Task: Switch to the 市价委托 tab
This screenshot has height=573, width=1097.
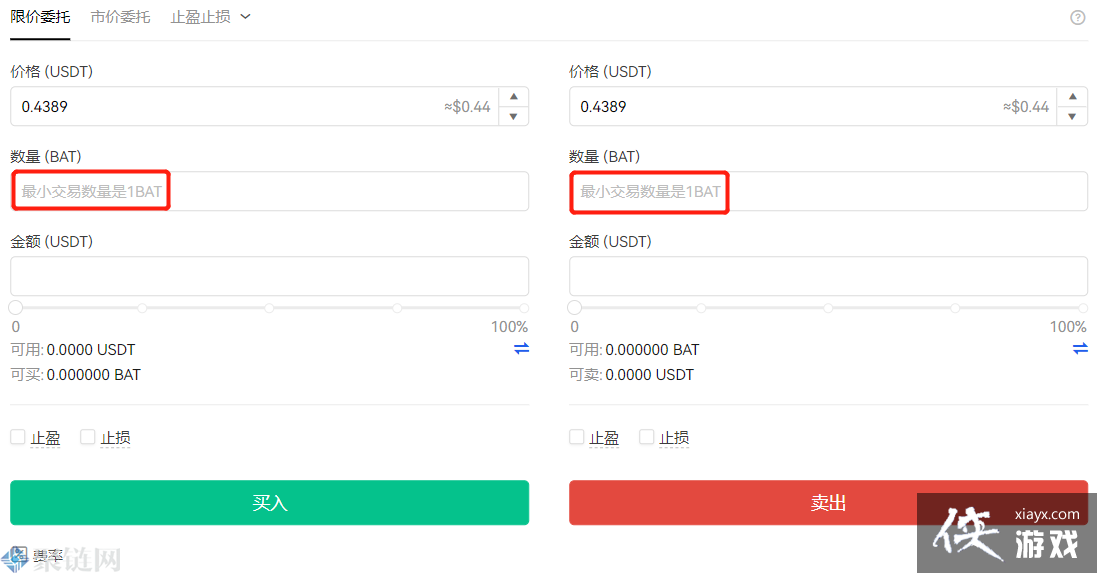Action: pyautogui.click(x=120, y=17)
